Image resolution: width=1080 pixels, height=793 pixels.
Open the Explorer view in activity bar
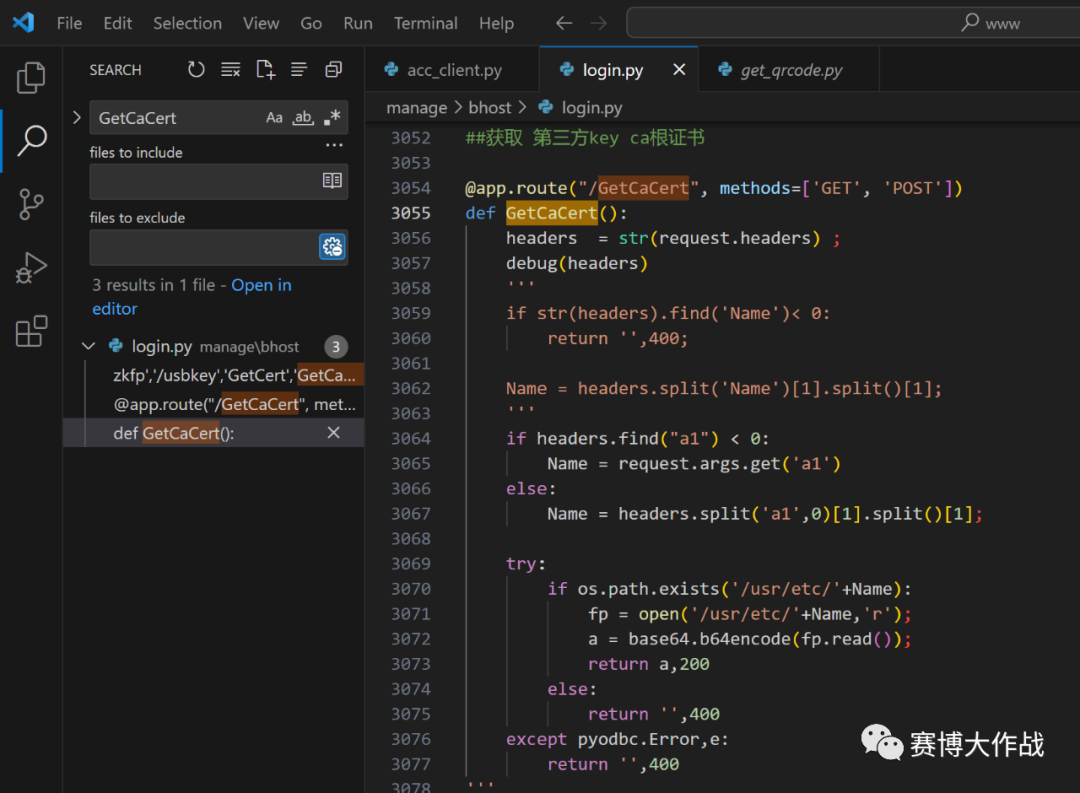click(31, 77)
